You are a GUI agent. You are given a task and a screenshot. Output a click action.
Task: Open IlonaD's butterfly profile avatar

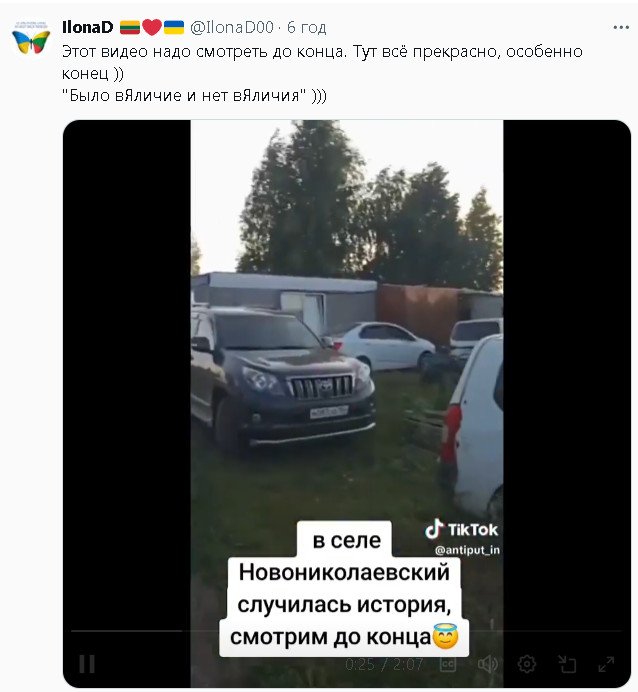(31, 38)
